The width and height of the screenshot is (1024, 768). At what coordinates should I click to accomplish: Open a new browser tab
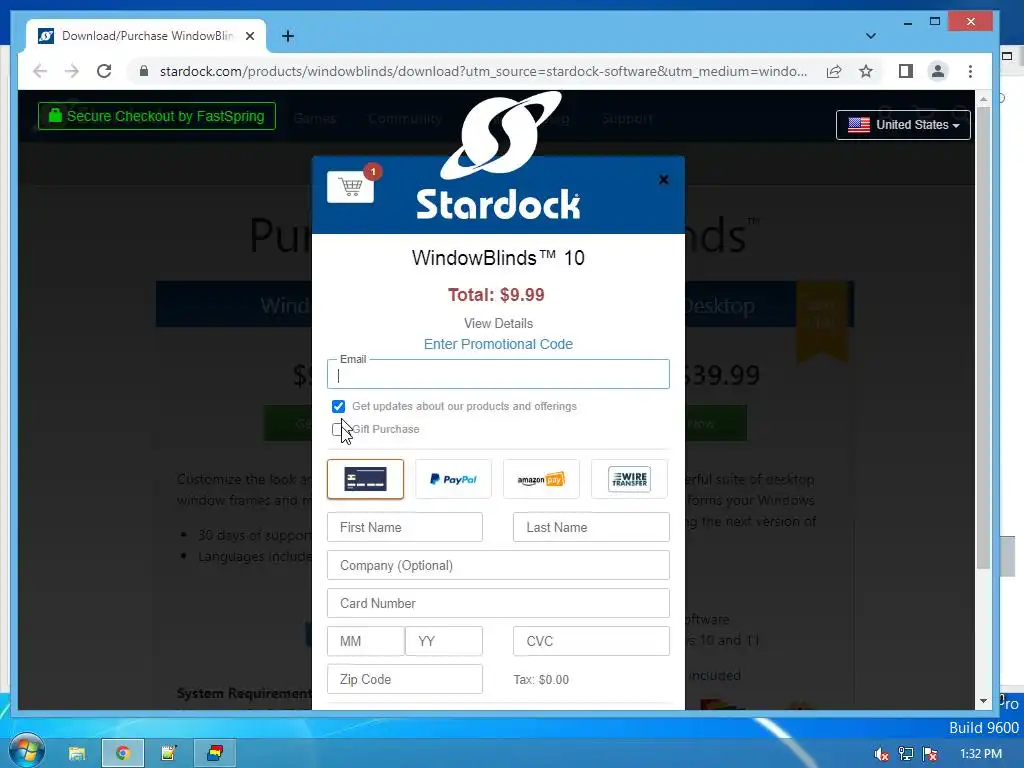click(x=288, y=36)
